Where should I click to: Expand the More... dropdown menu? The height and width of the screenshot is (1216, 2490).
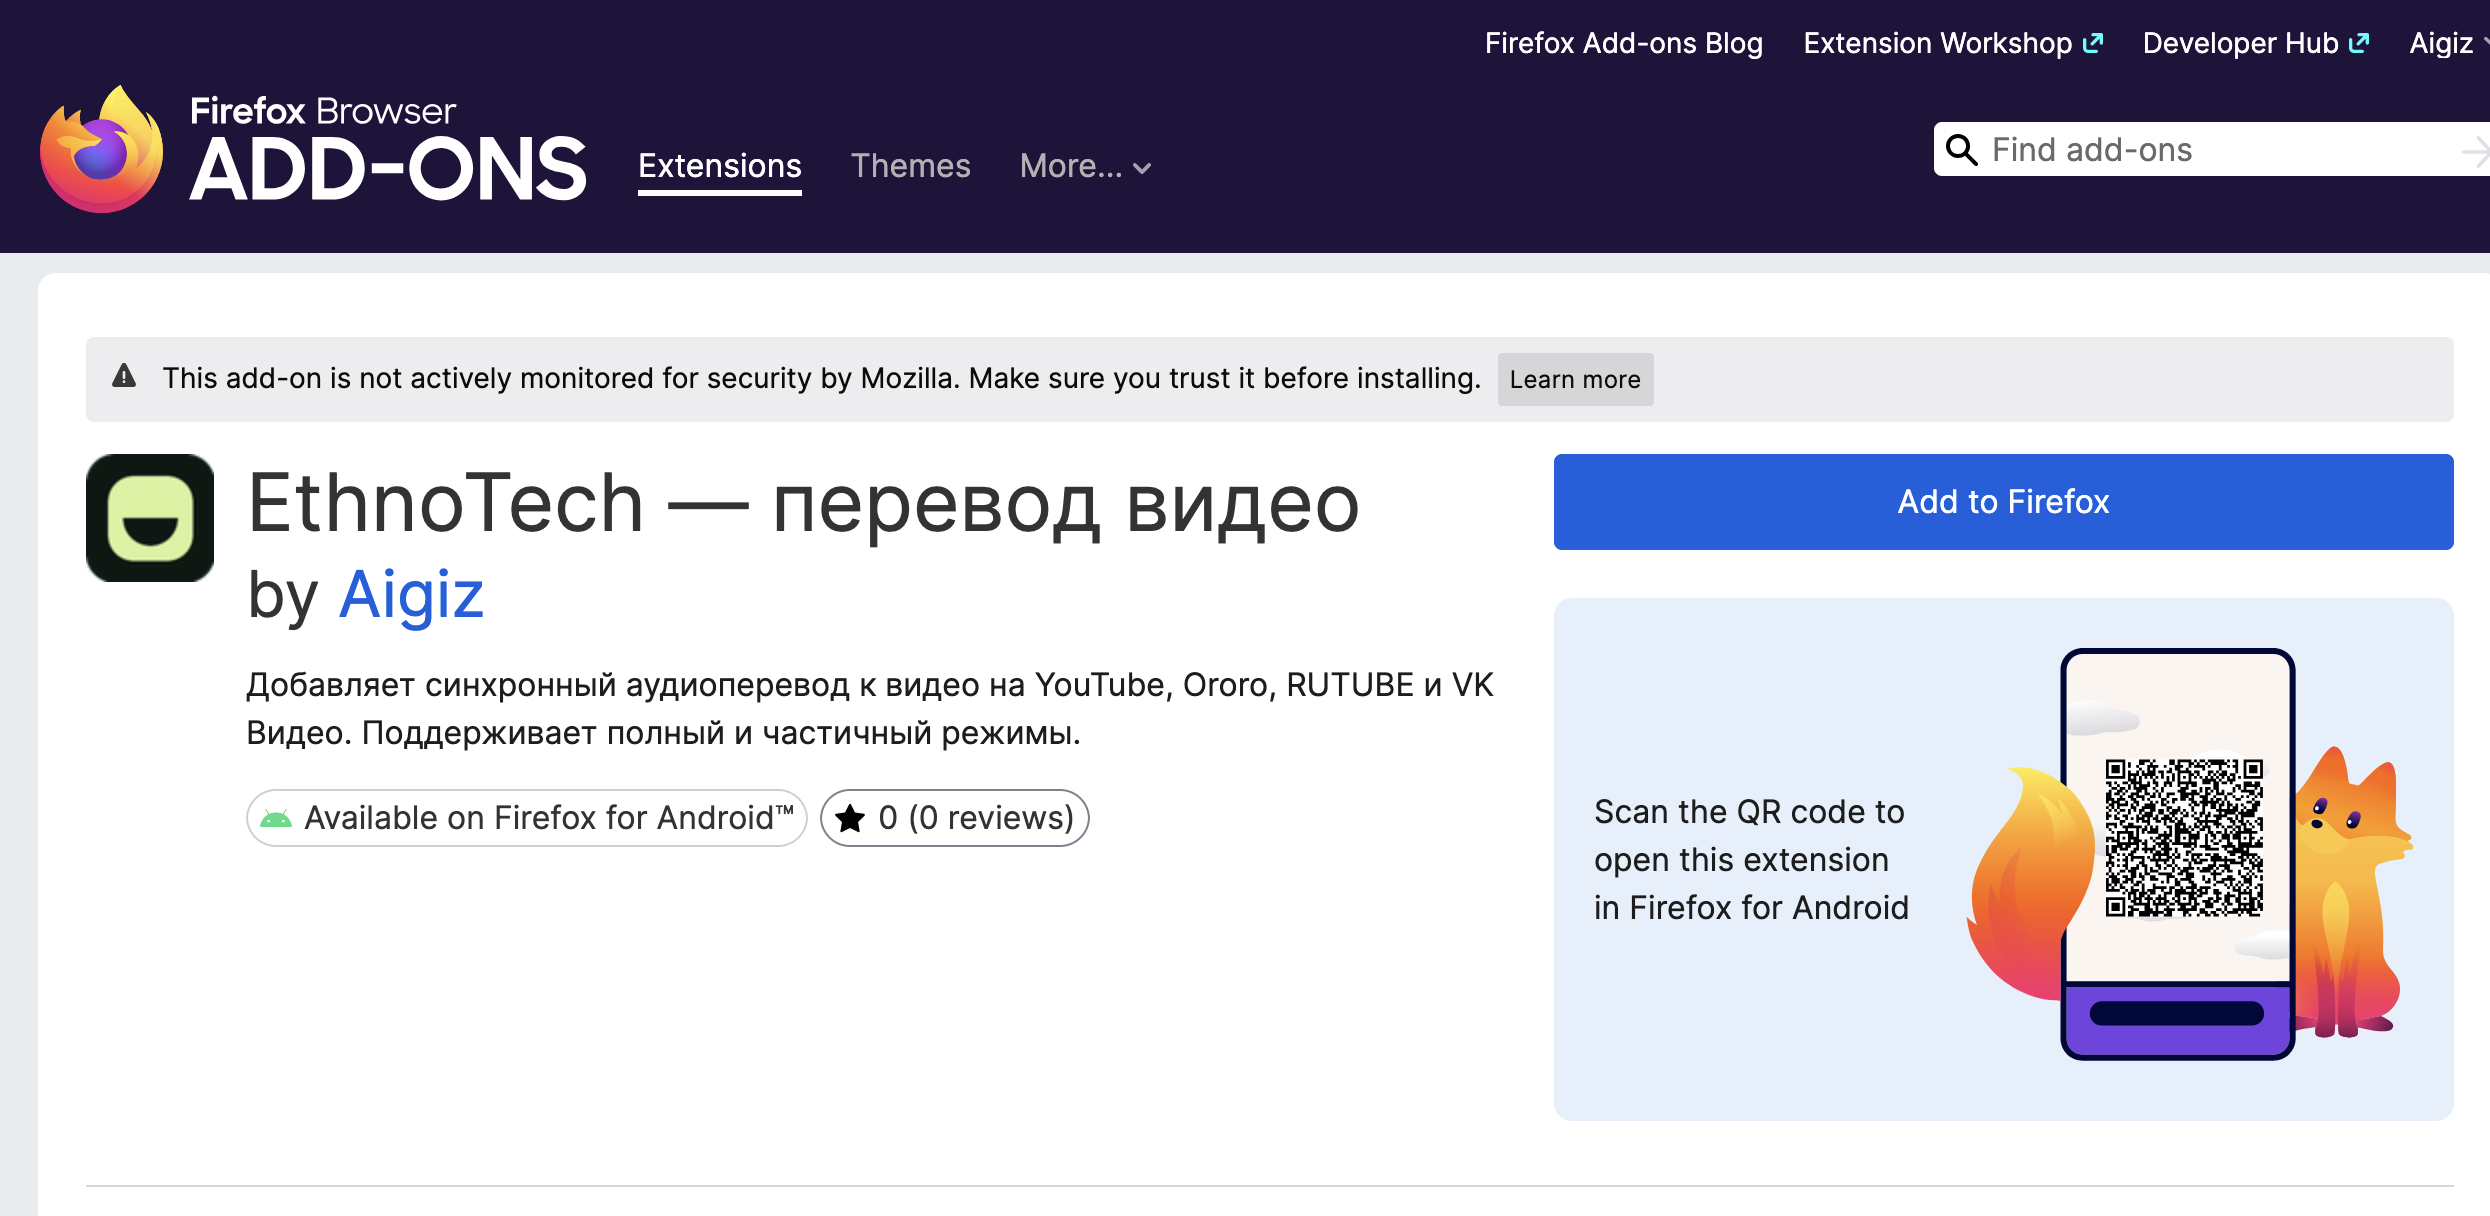(x=1086, y=166)
